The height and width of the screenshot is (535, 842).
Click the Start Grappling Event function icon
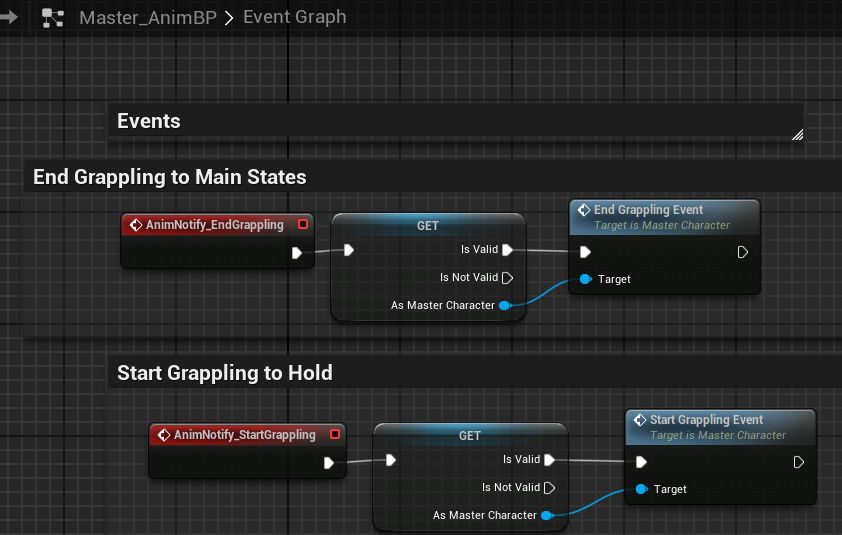(640, 420)
